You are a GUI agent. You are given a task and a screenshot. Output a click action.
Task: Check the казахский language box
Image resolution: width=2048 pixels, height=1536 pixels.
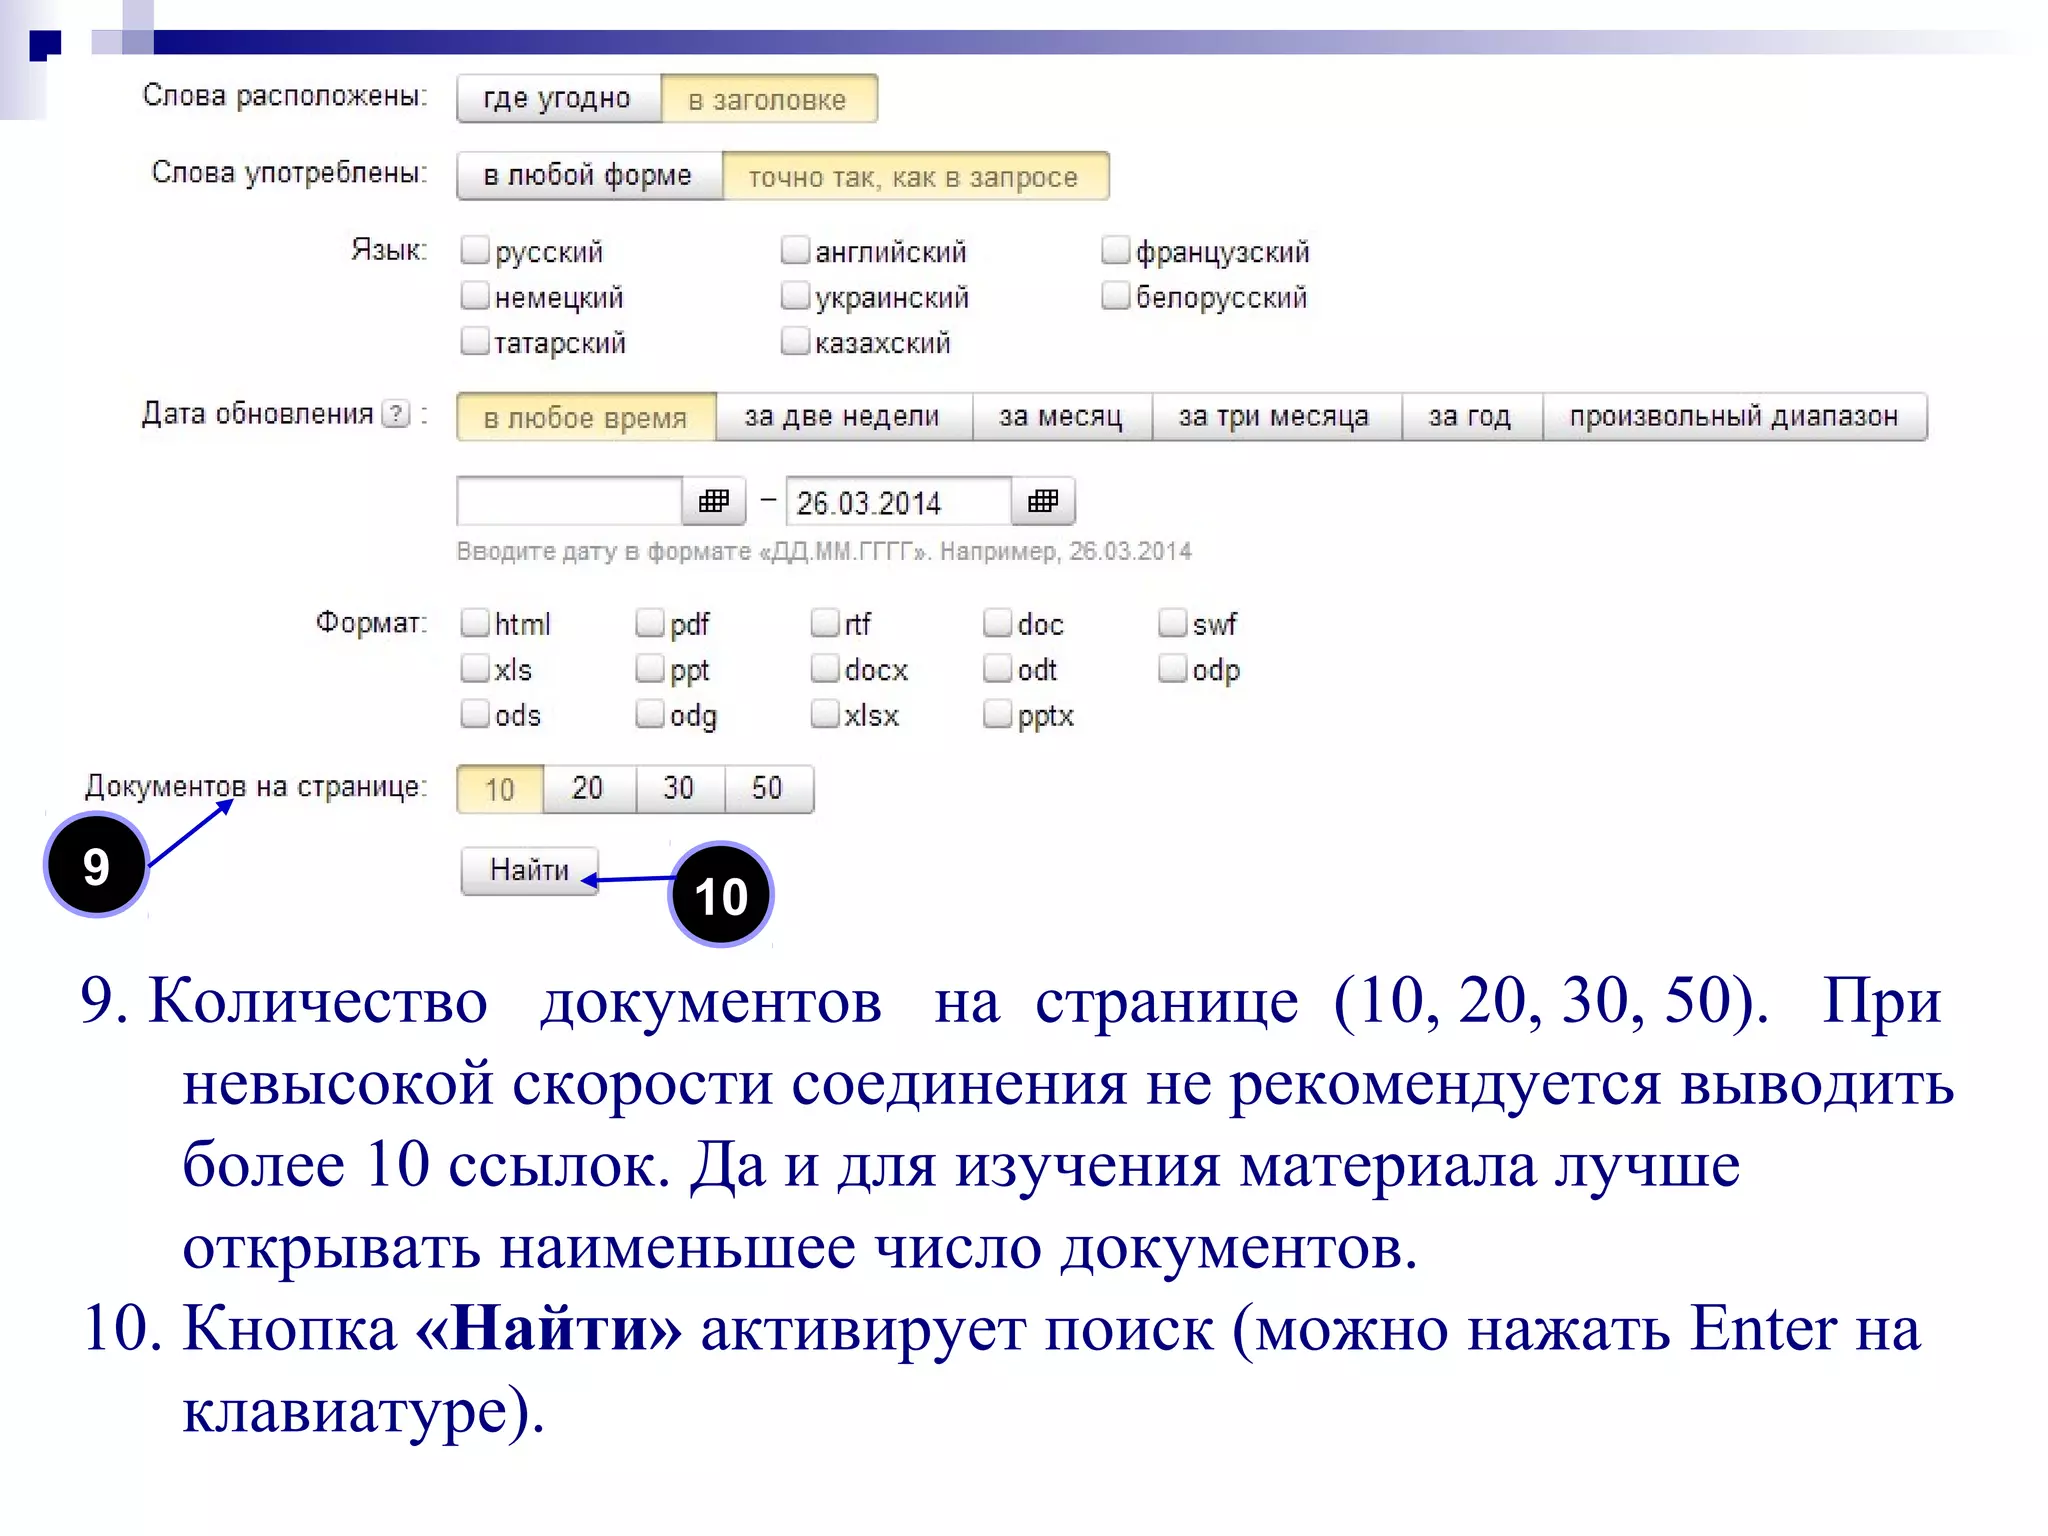click(795, 340)
